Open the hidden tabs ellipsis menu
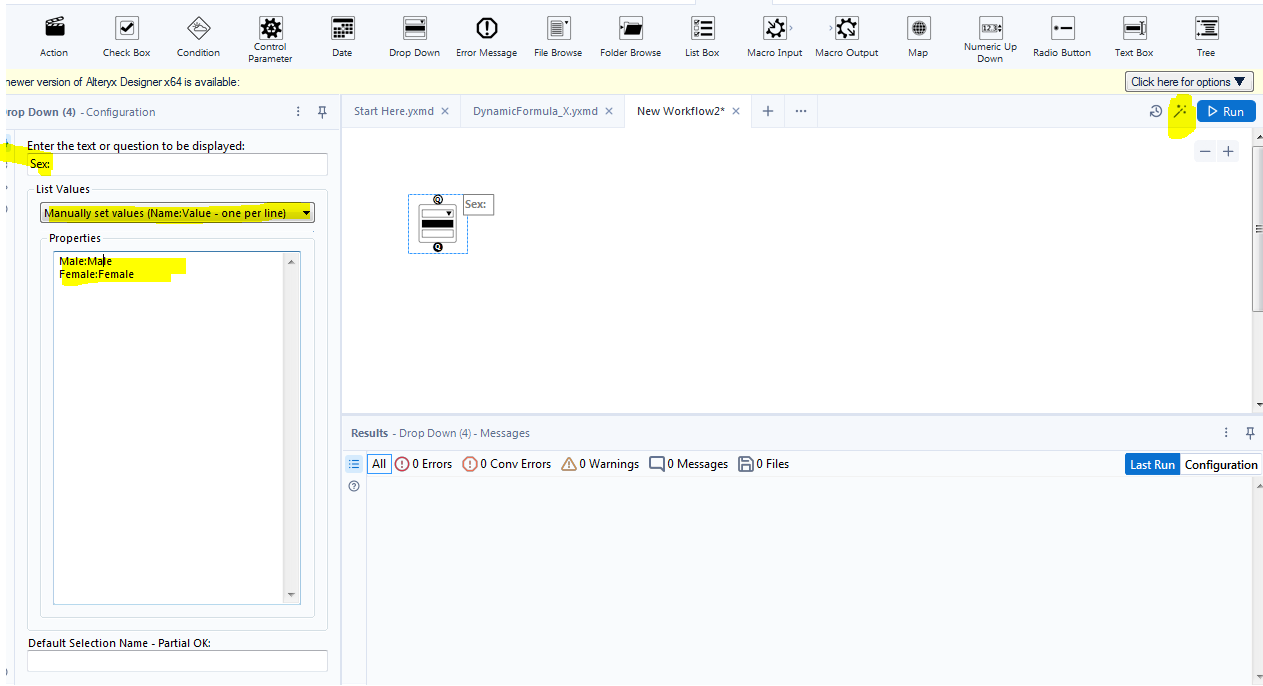The height and width of the screenshot is (686, 1263). click(x=800, y=111)
